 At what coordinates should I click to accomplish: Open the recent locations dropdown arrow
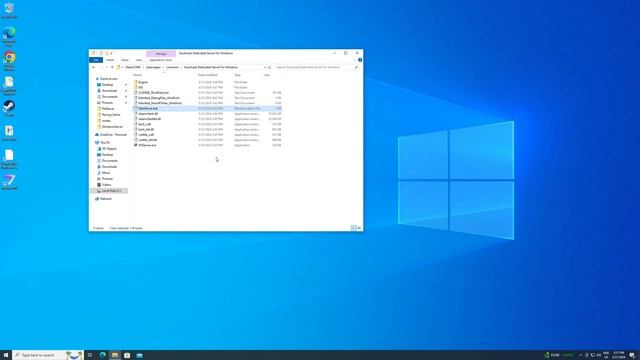(x=107, y=67)
